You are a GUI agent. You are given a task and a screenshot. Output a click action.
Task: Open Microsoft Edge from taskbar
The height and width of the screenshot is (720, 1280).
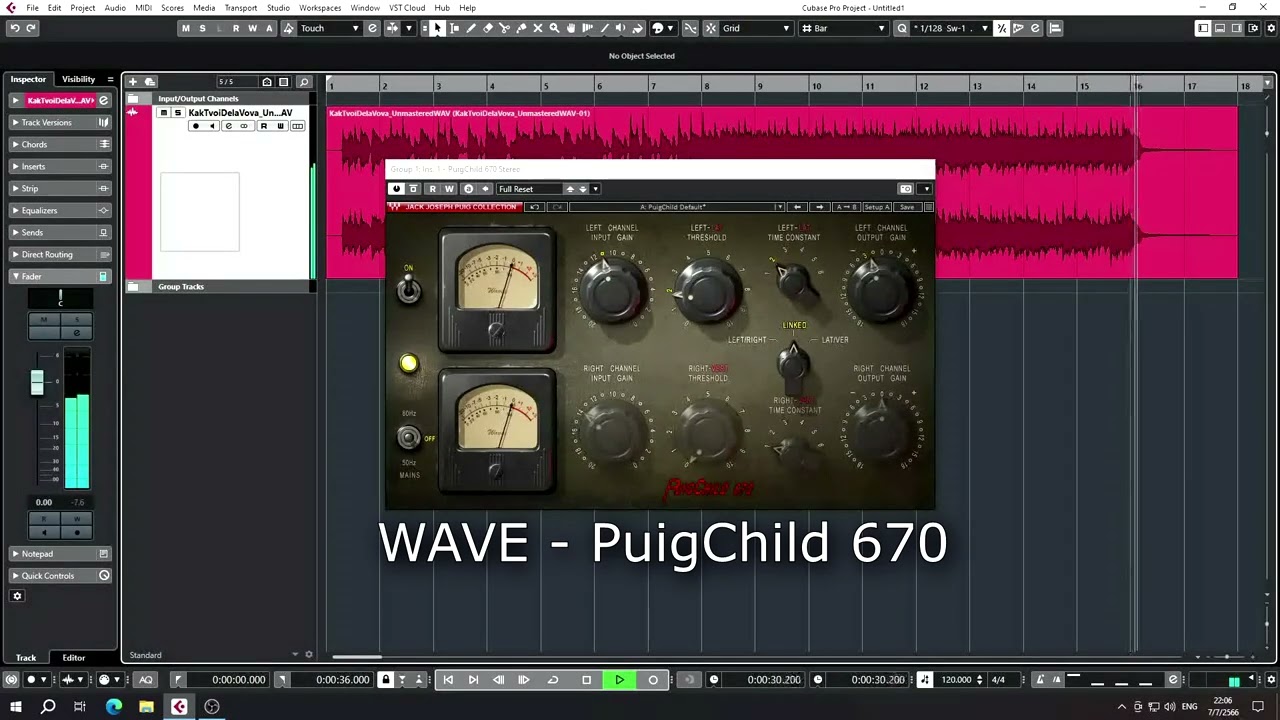pos(113,707)
